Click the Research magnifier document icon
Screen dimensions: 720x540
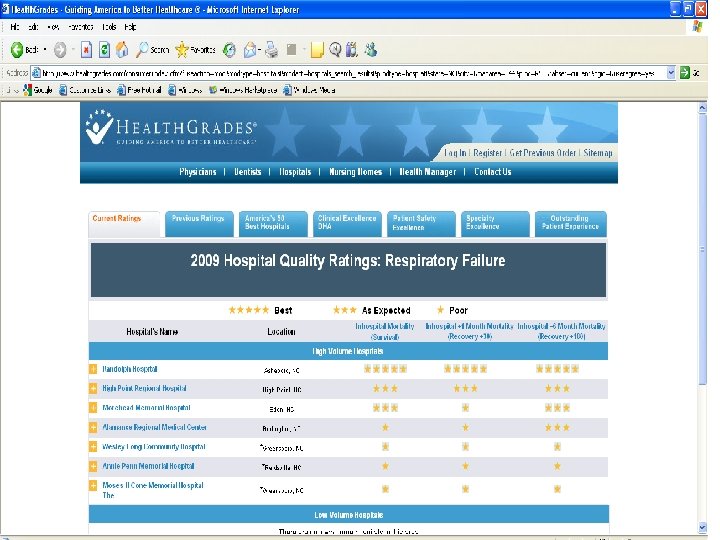click(x=335, y=50)
